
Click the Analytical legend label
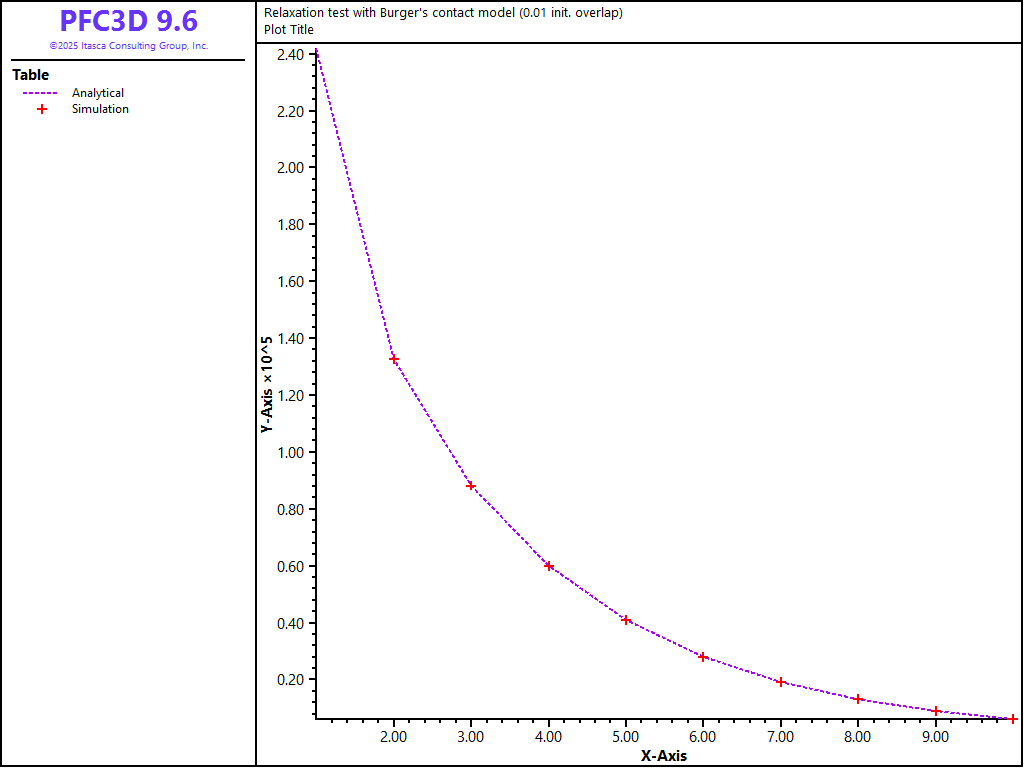coord(98,93)
